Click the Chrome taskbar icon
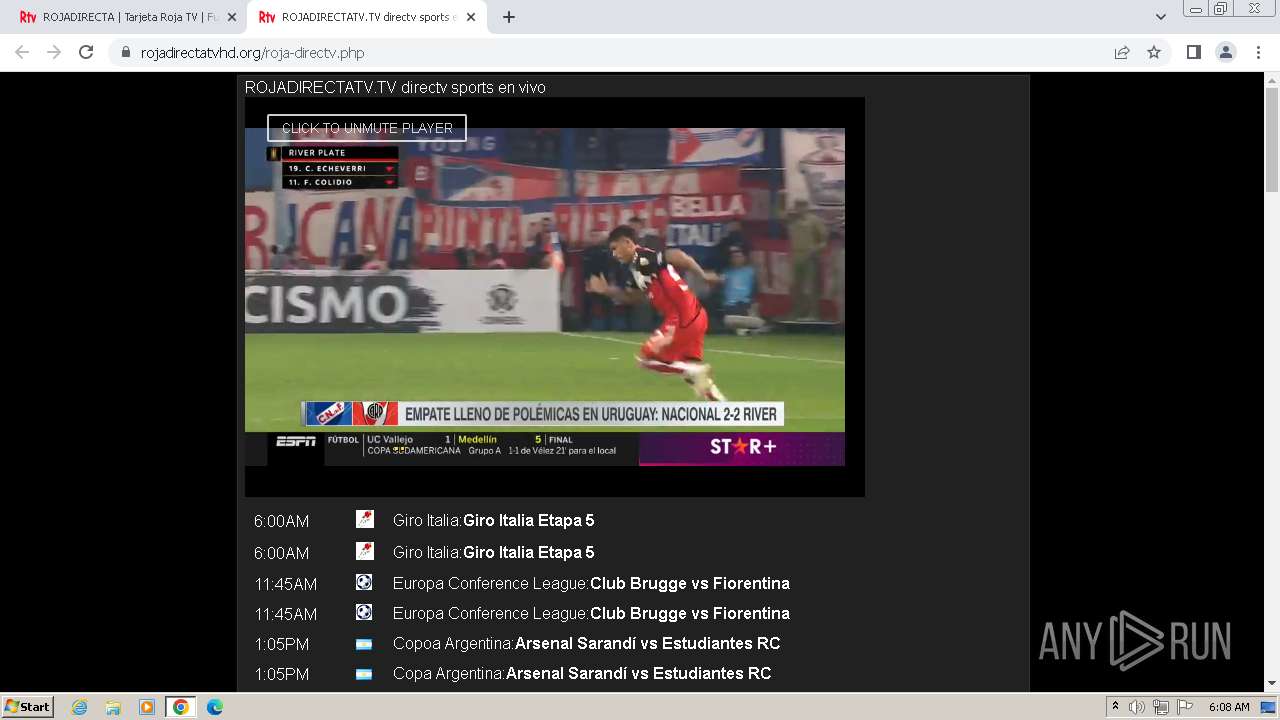Image resolution: width=1280 pixels, height=720 pixels. click(181, 707)
